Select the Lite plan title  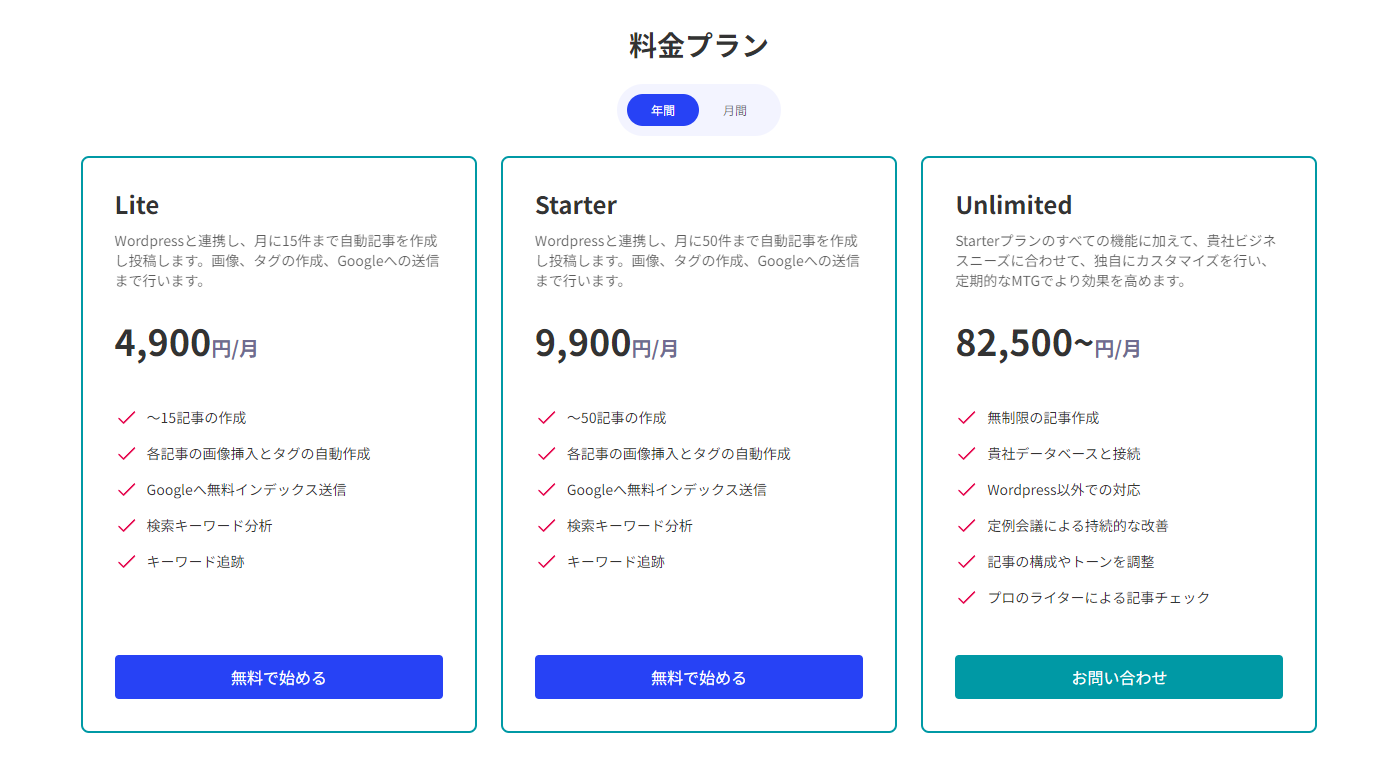[137, 205]
